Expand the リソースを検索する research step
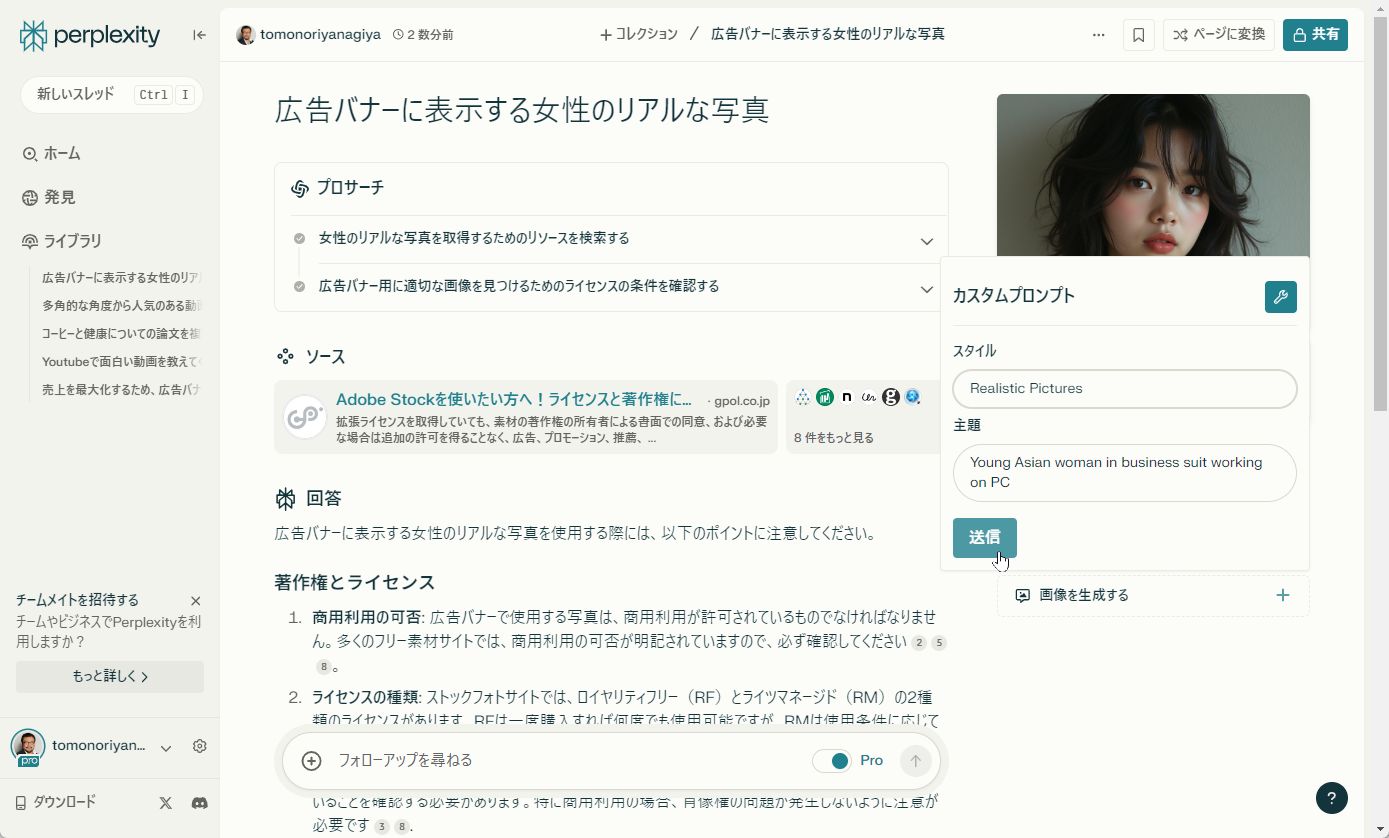Viewport: 1389px width, 838px height. tap(926, 241)
